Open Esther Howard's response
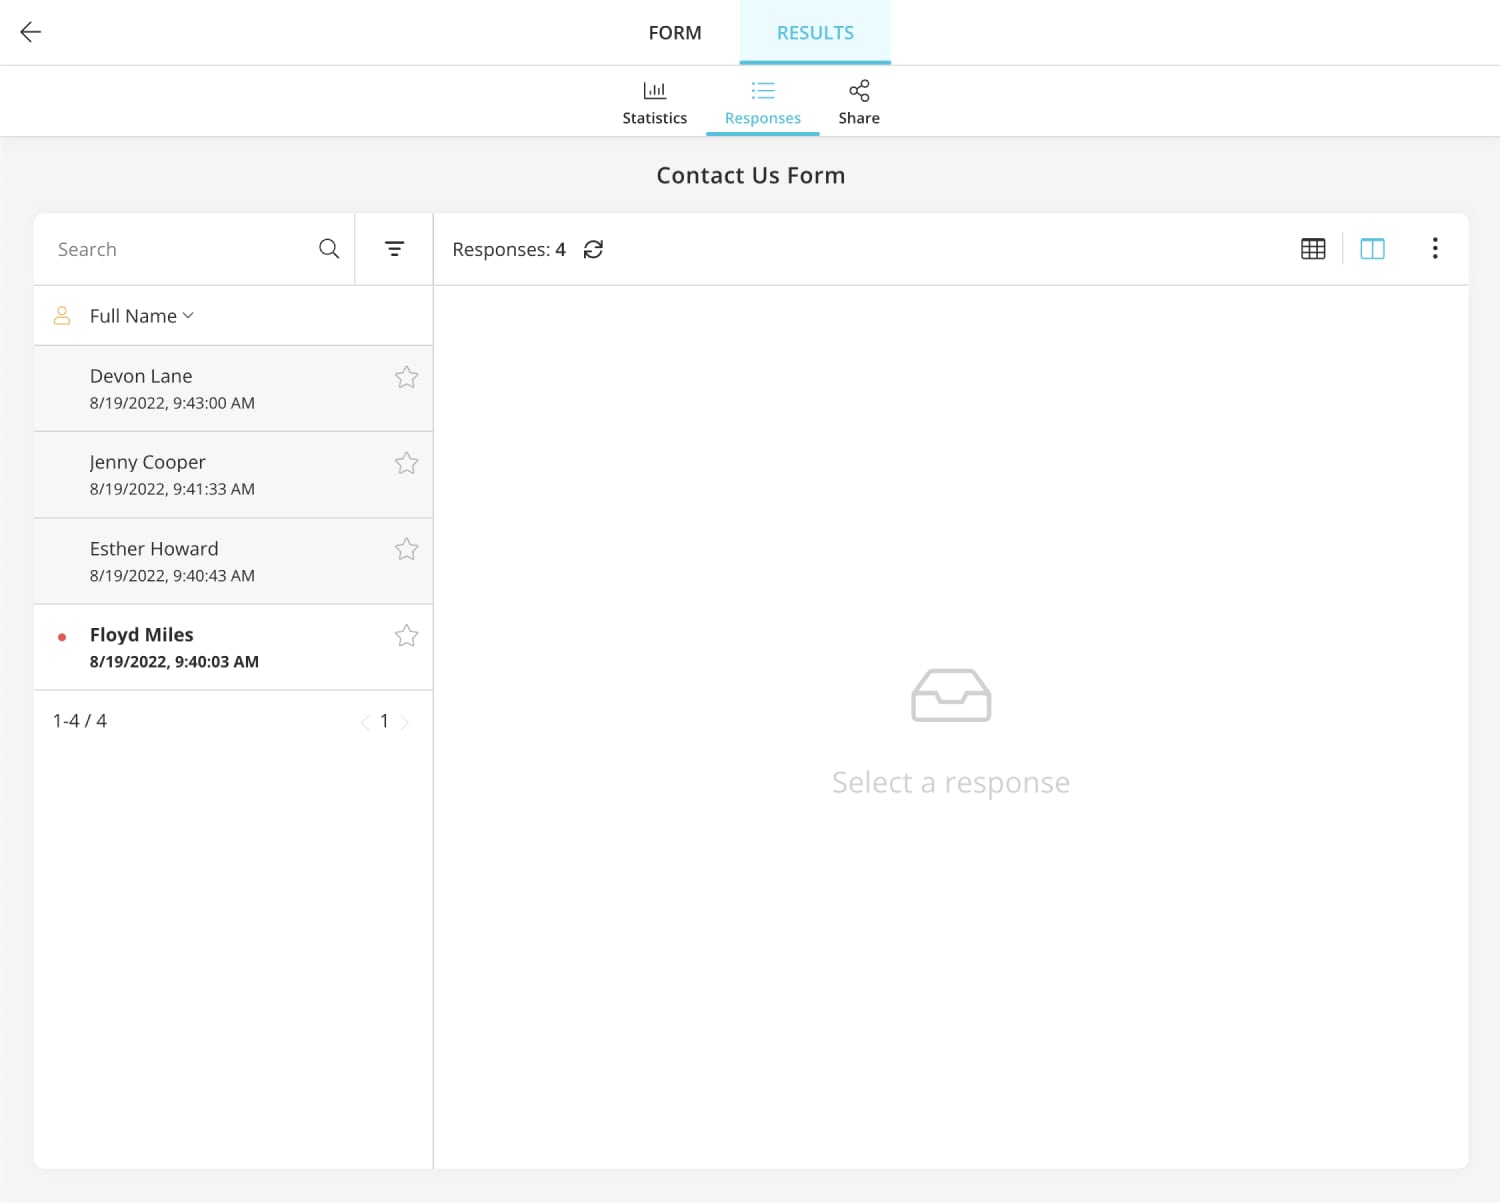 click(200, 560)
